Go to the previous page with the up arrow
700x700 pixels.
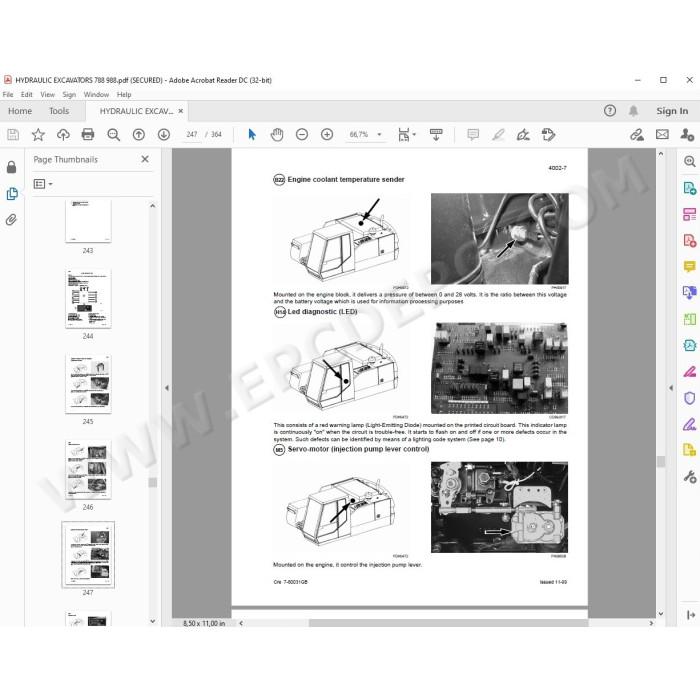click(138, 134)
